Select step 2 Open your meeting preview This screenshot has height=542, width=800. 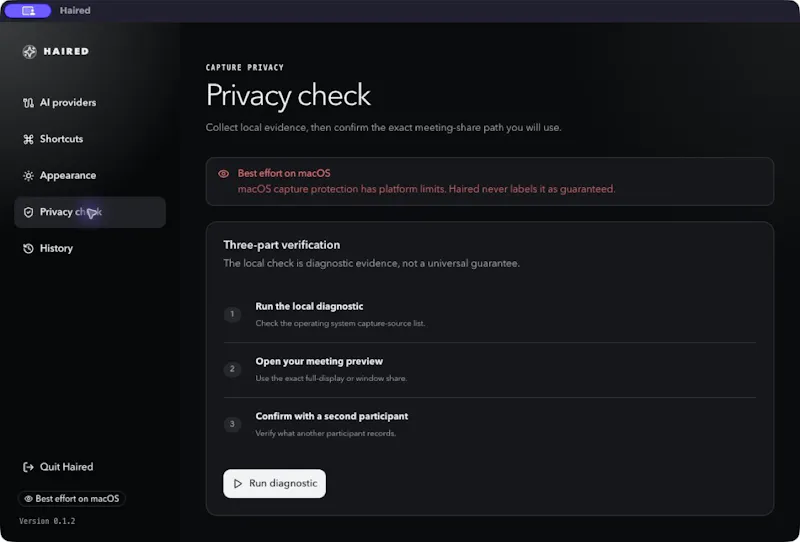click(490, 369)
